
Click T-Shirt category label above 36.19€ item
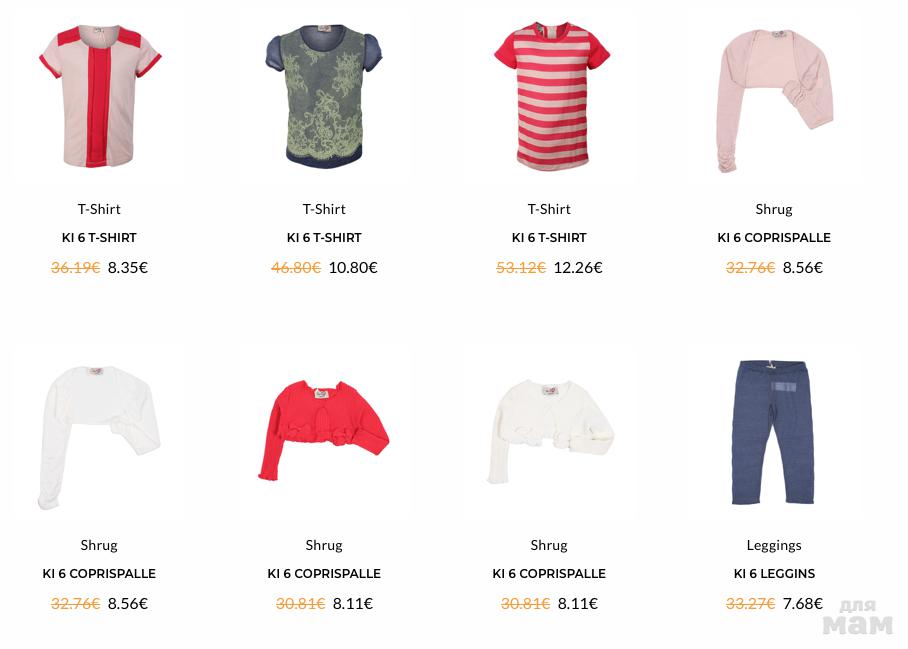point(99,209)
